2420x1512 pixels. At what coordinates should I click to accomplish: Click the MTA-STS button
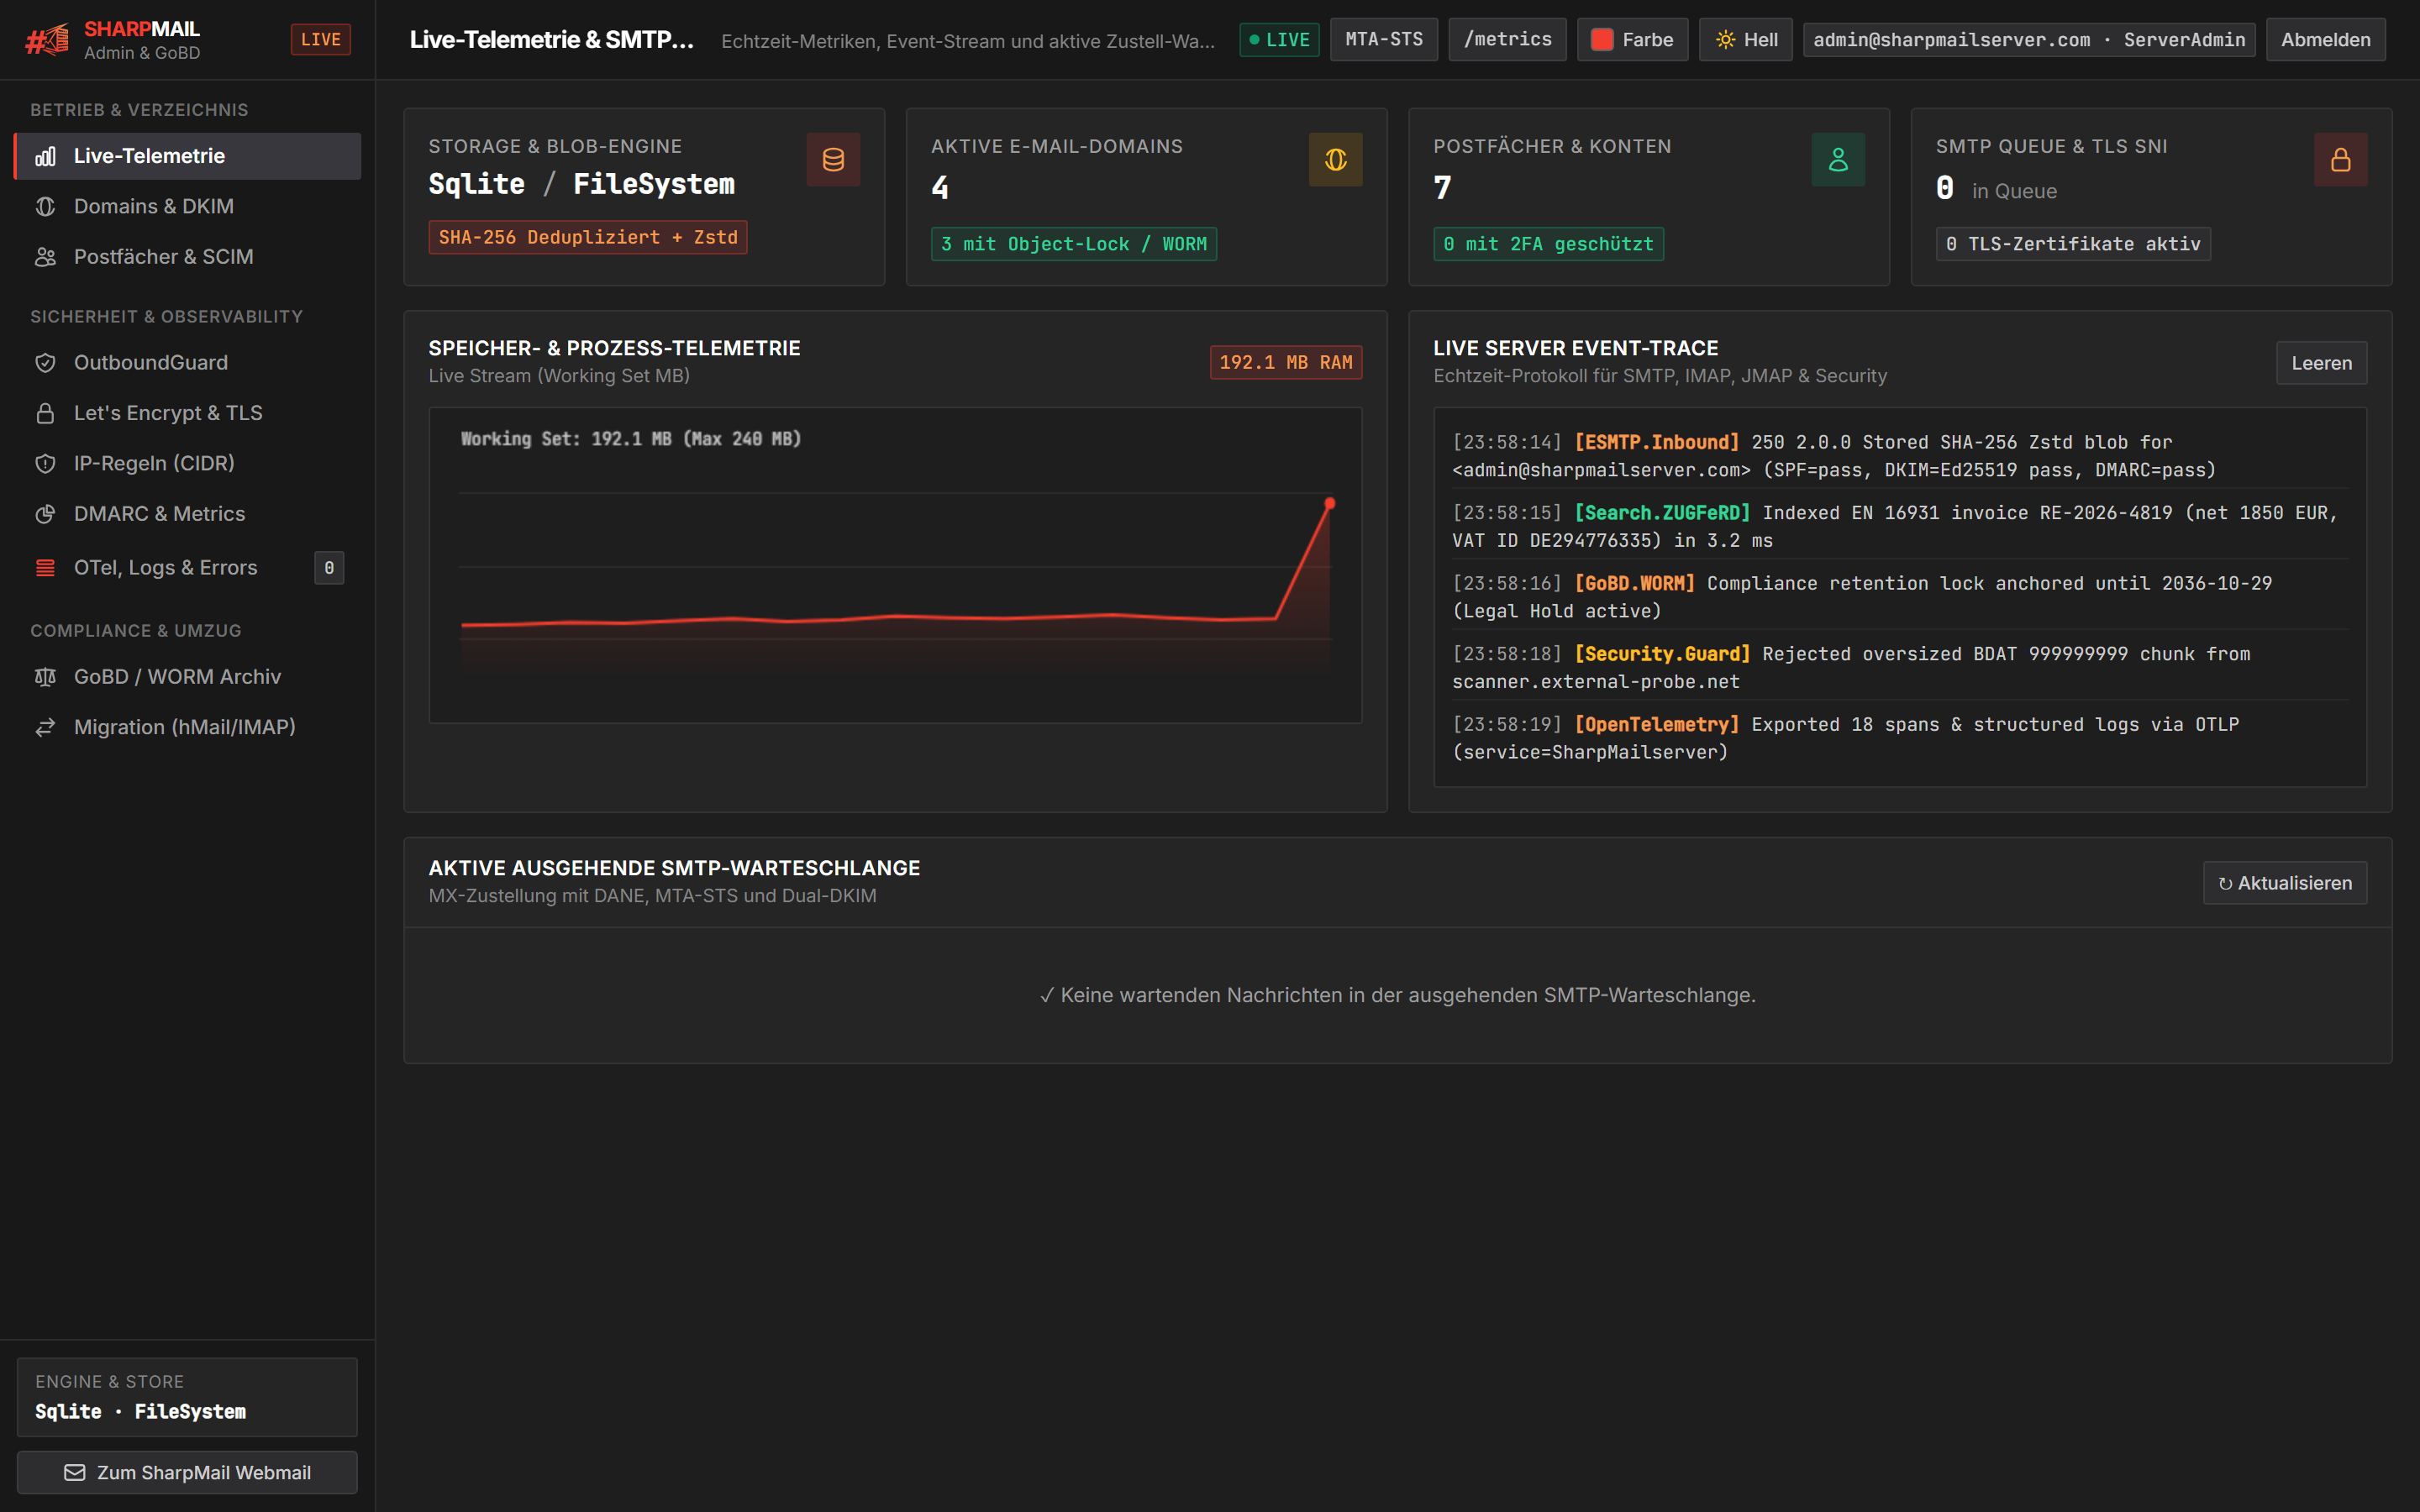(1384, 40)
